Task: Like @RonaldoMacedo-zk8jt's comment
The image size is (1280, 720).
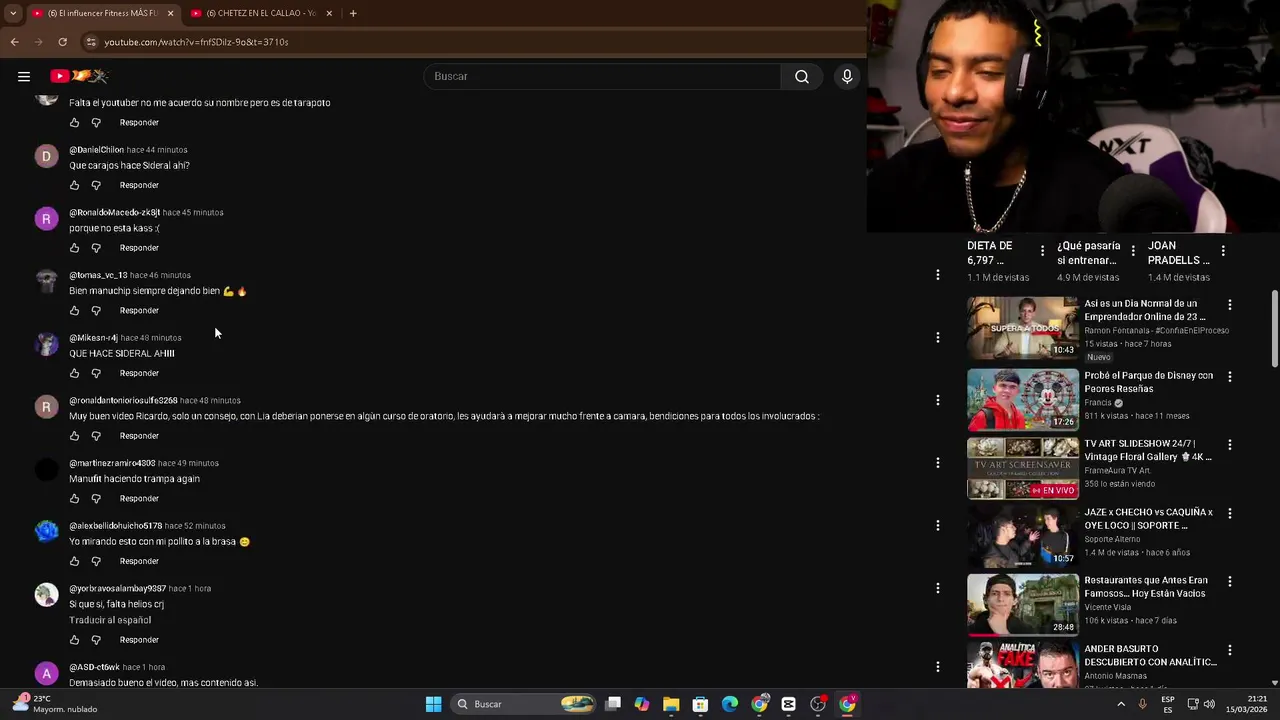Action: tap(74, 248)
